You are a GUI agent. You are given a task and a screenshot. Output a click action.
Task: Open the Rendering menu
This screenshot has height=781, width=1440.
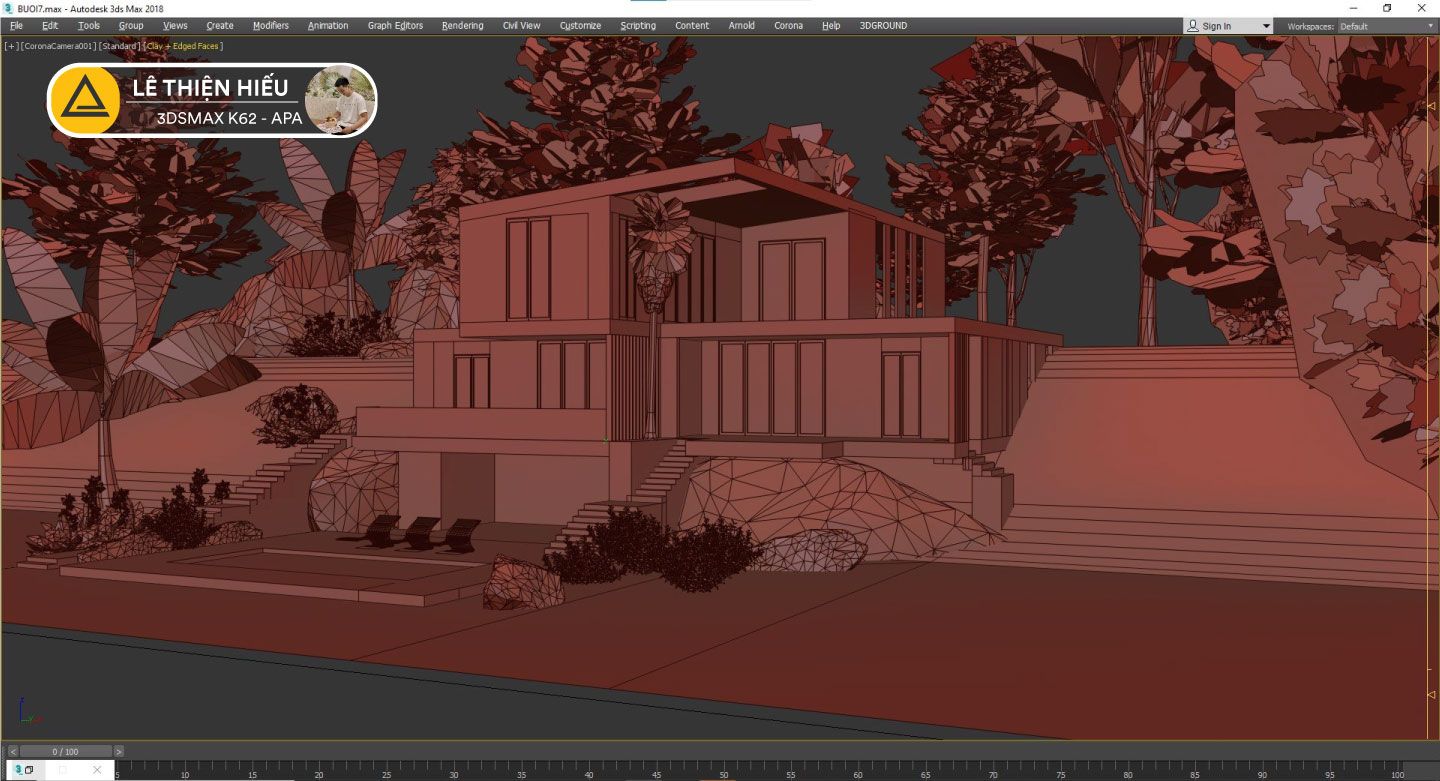pos(462,26)
